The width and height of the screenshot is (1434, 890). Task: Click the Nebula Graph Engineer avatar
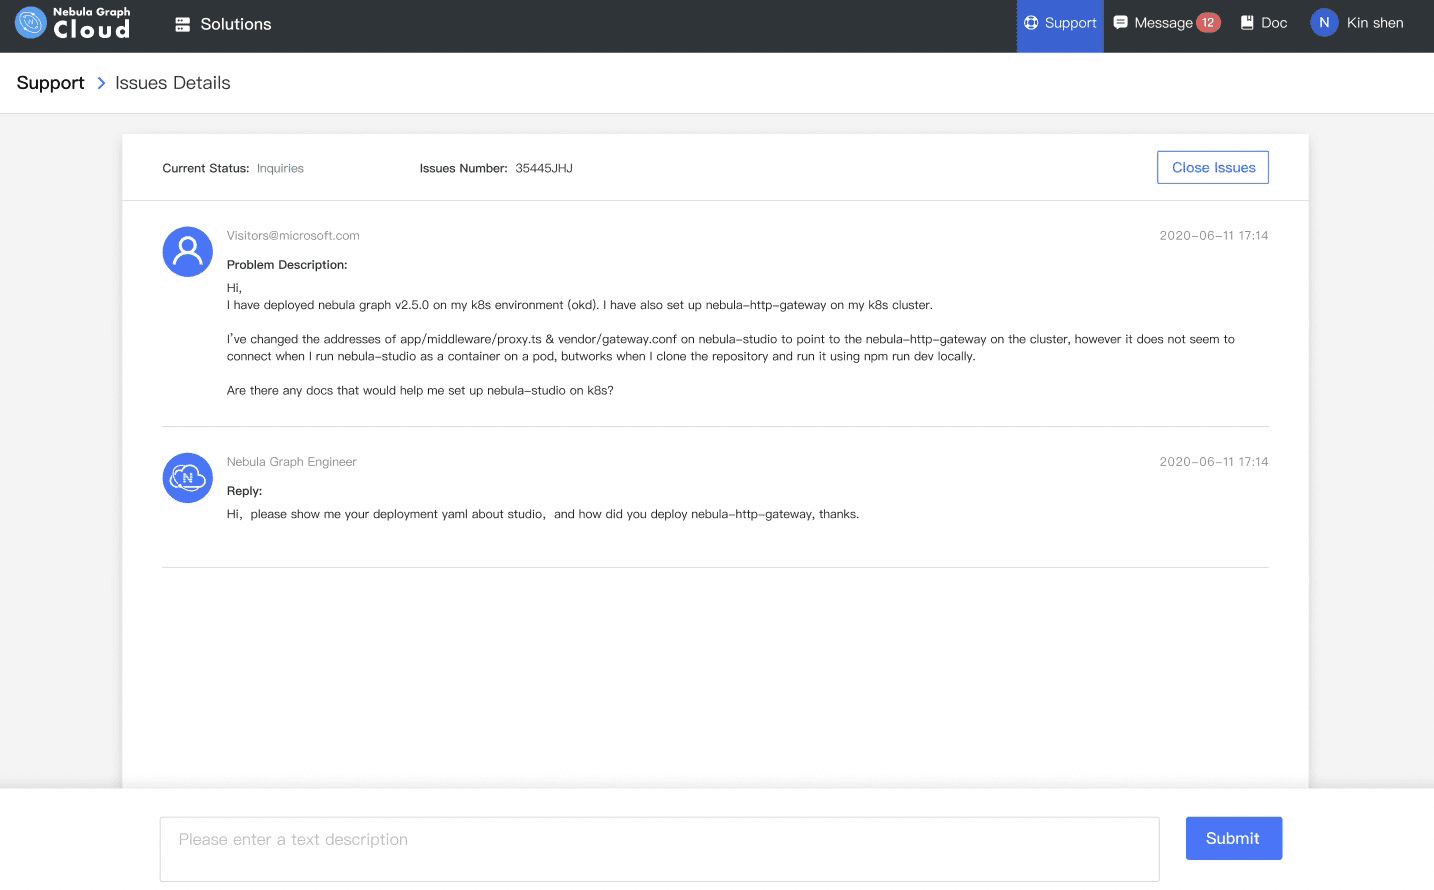[x=187, y=477]
